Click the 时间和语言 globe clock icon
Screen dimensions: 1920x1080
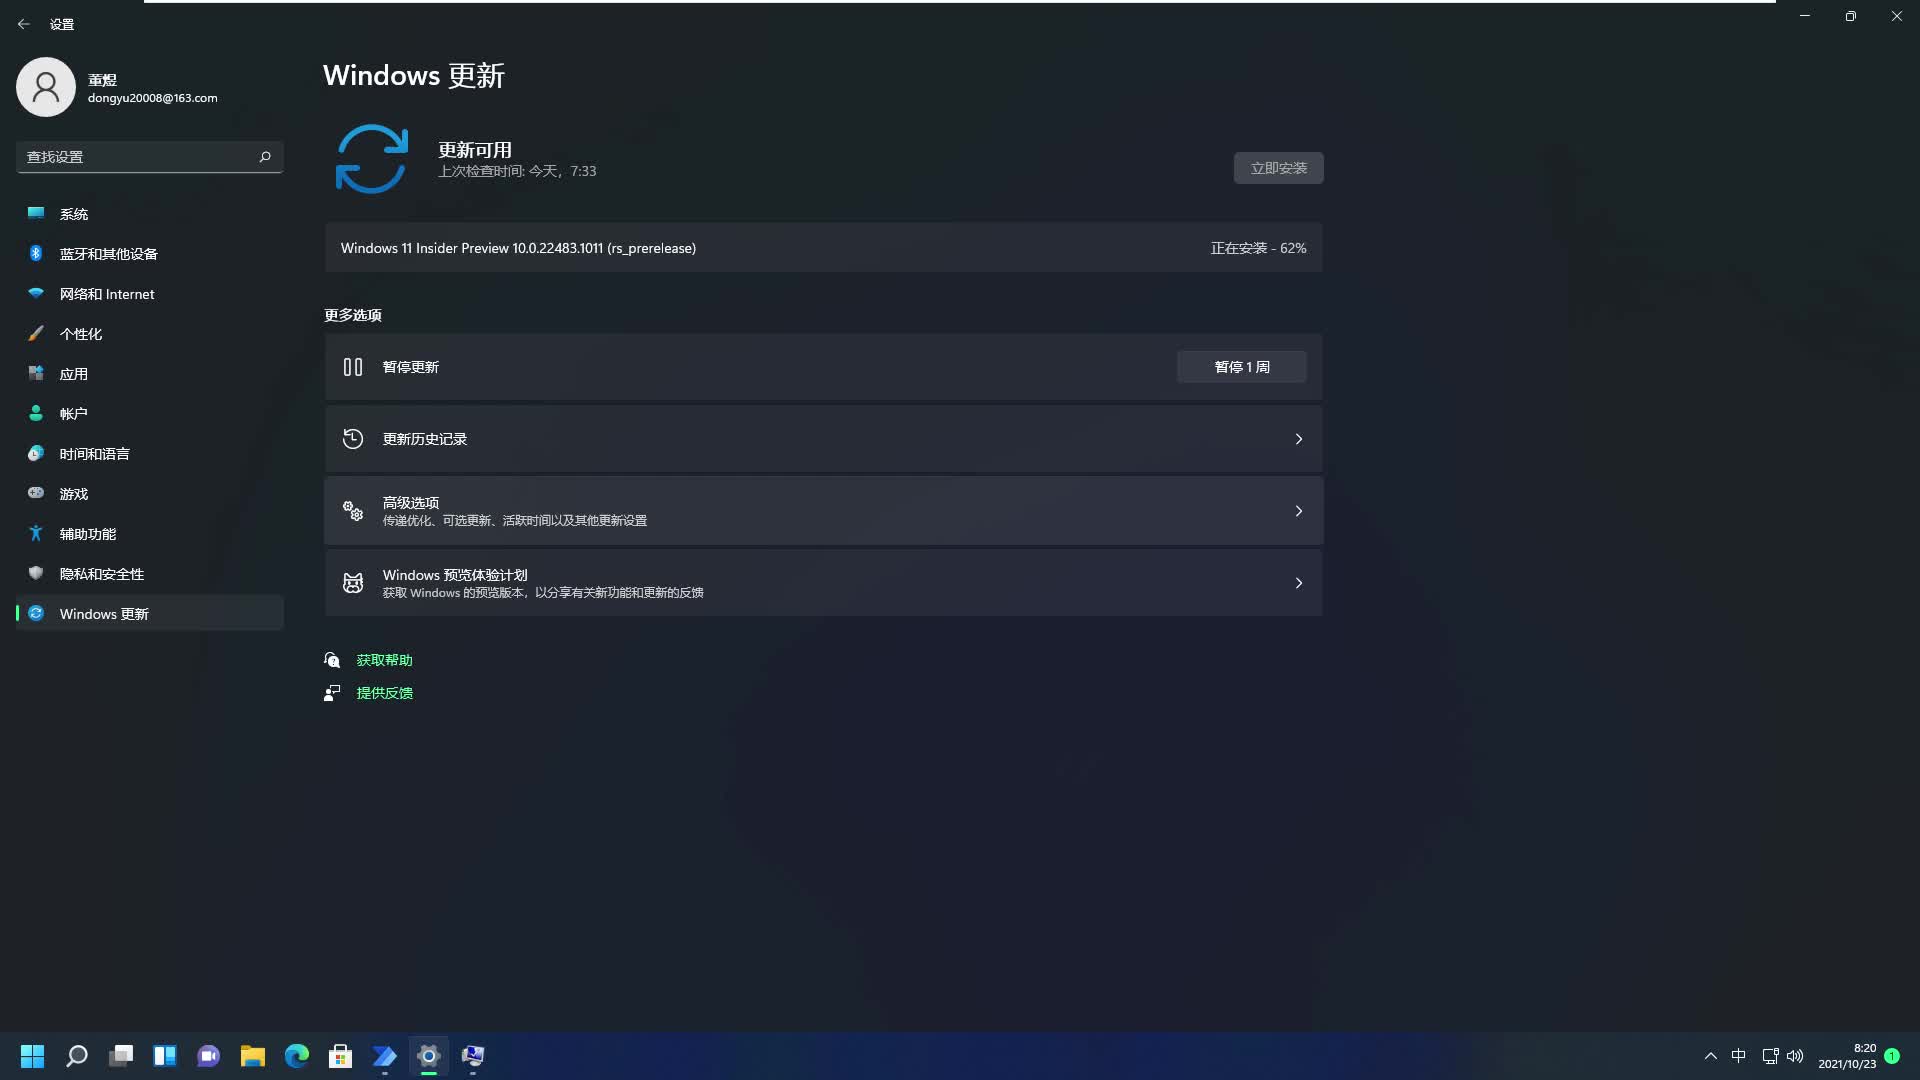coord(36,453)
